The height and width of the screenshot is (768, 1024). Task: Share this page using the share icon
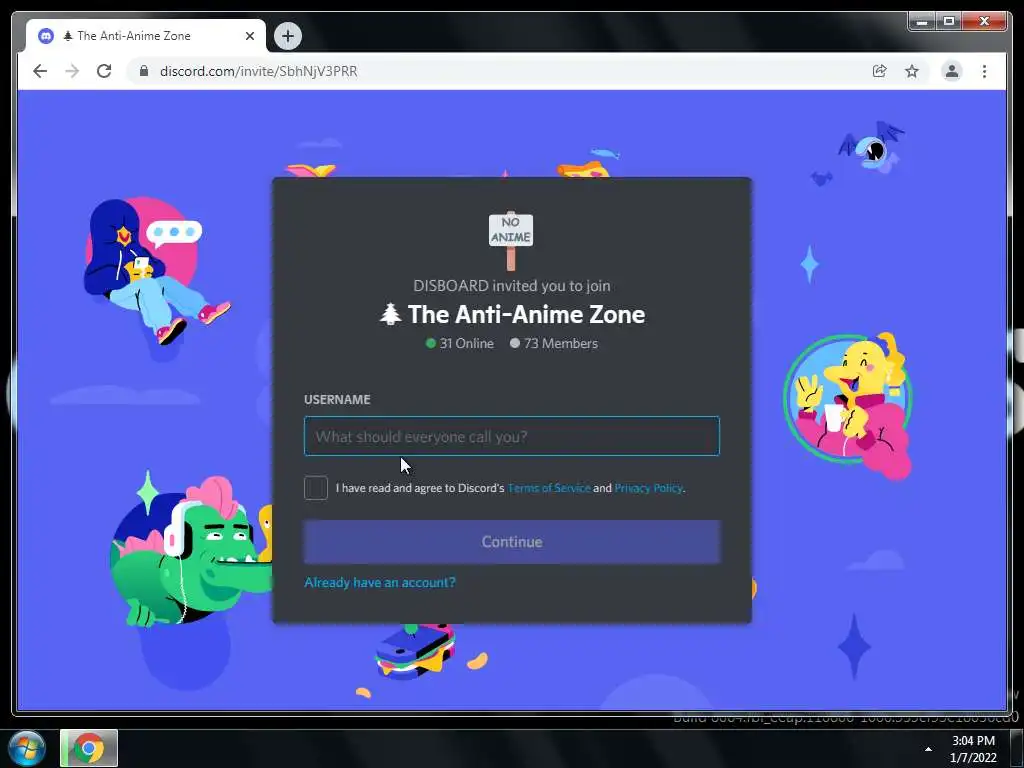click(879, 71)
